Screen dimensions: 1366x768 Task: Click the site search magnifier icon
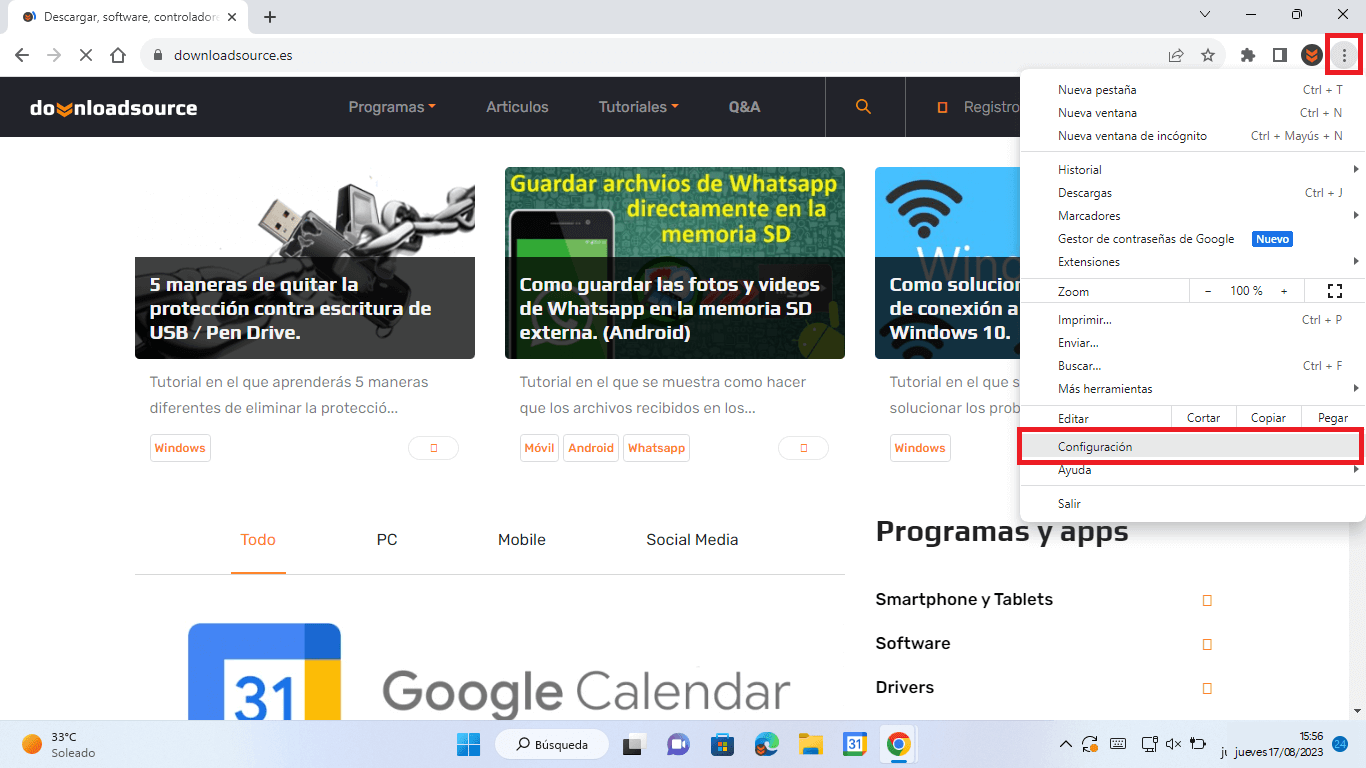(x=864, y=107)
